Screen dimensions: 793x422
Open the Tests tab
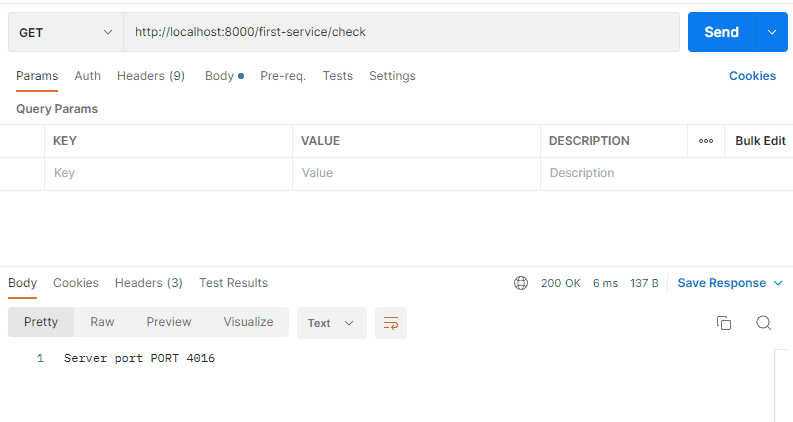click(338, 76)
